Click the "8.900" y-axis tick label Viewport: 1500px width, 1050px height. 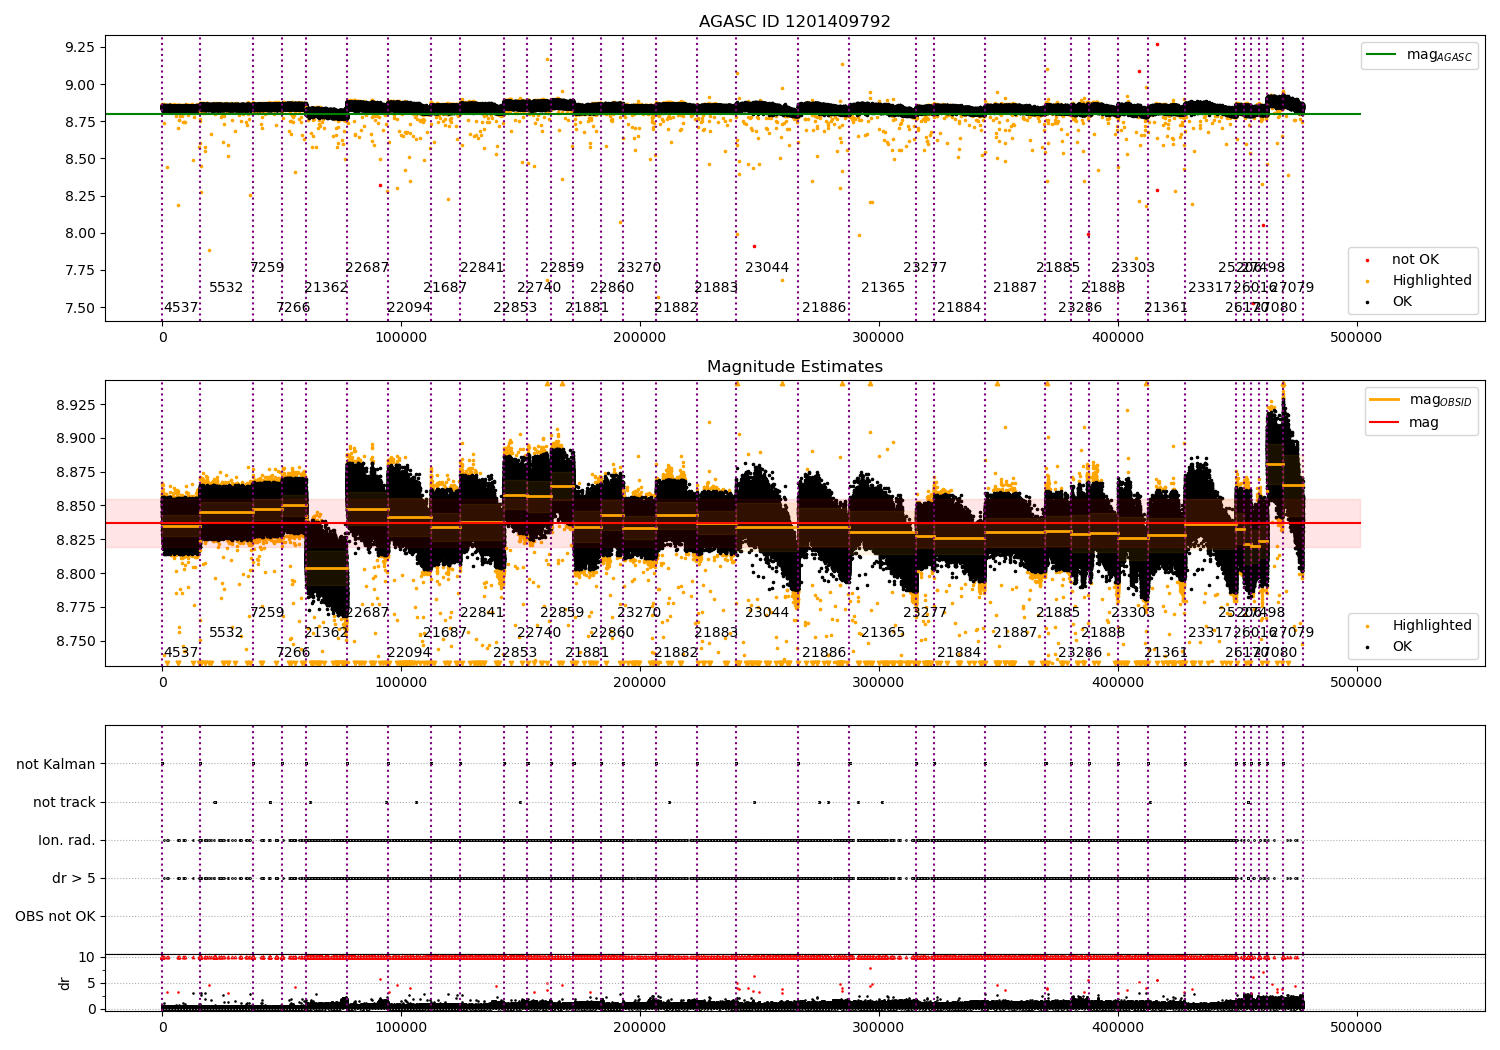point(75,438)
